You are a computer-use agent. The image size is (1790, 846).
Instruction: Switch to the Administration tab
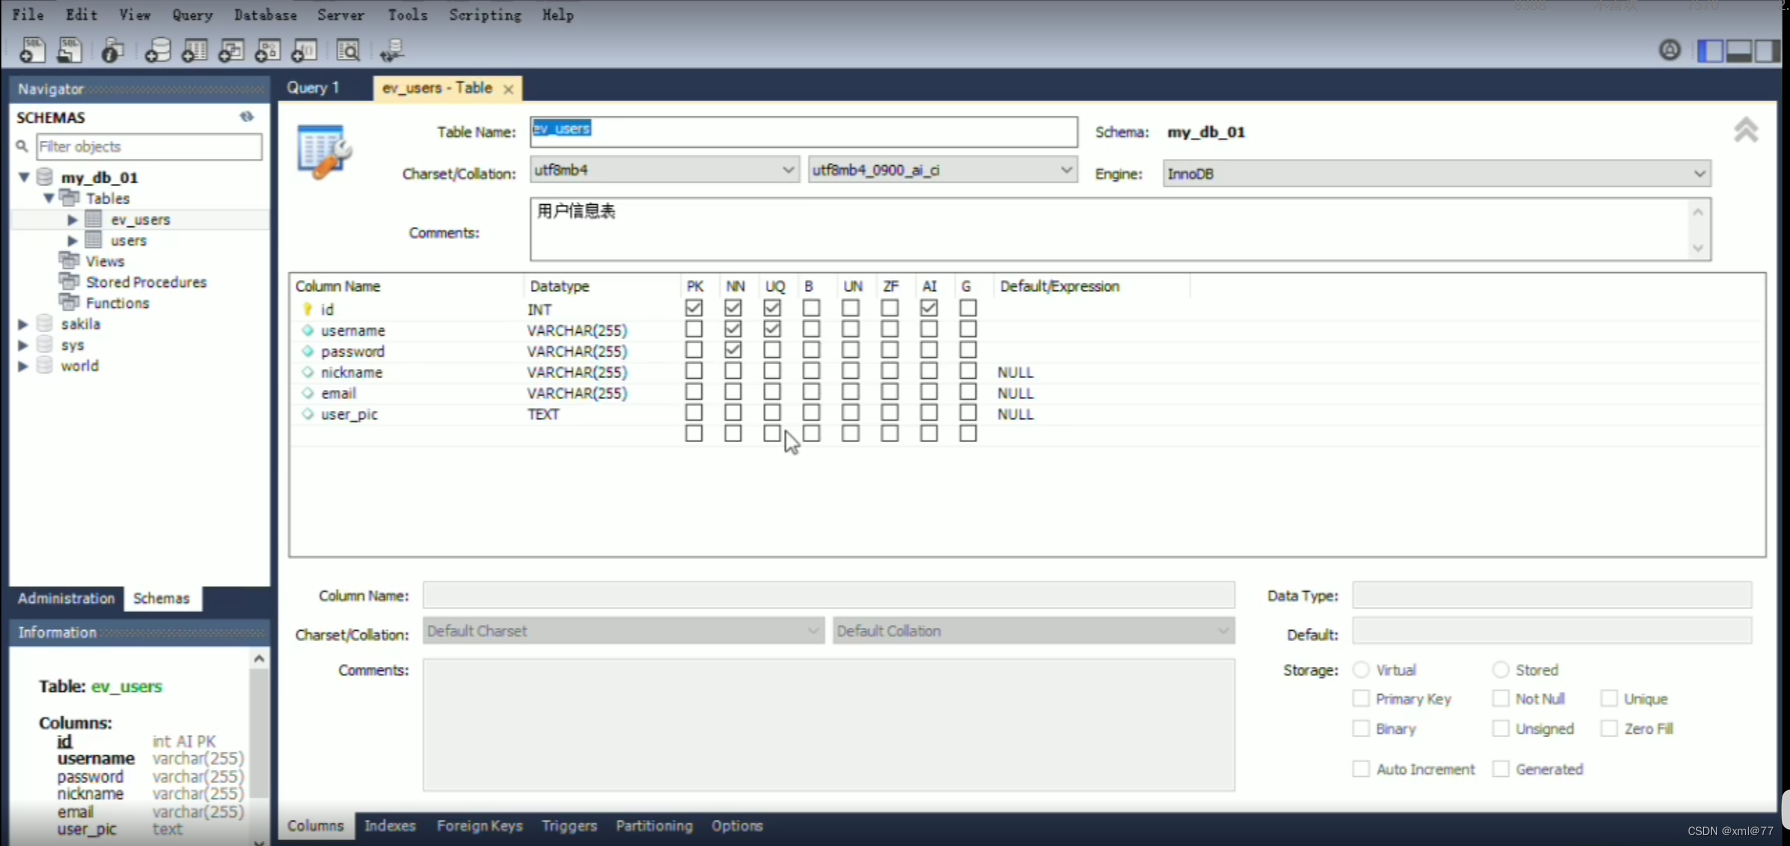pos(66,598)
